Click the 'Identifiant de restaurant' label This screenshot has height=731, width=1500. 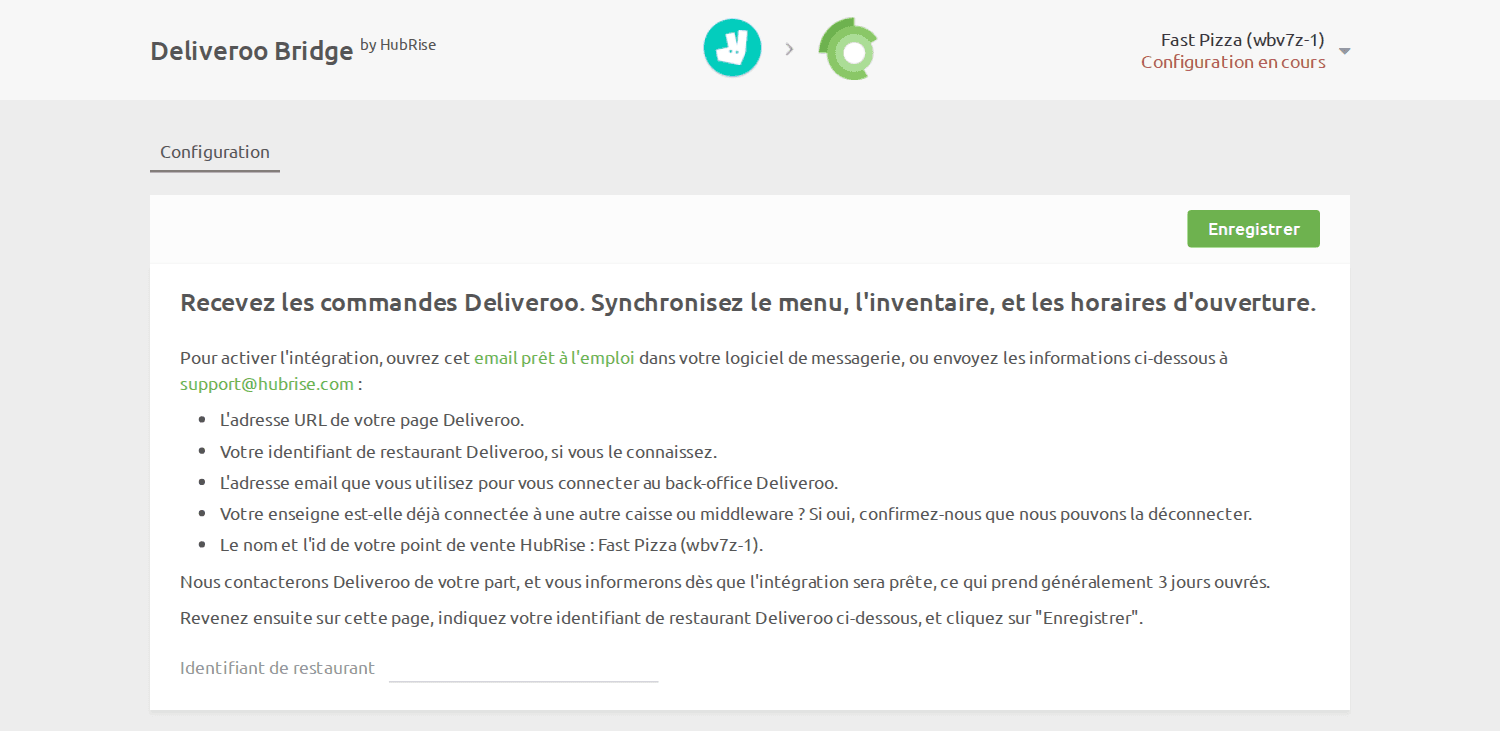(277, 668)
